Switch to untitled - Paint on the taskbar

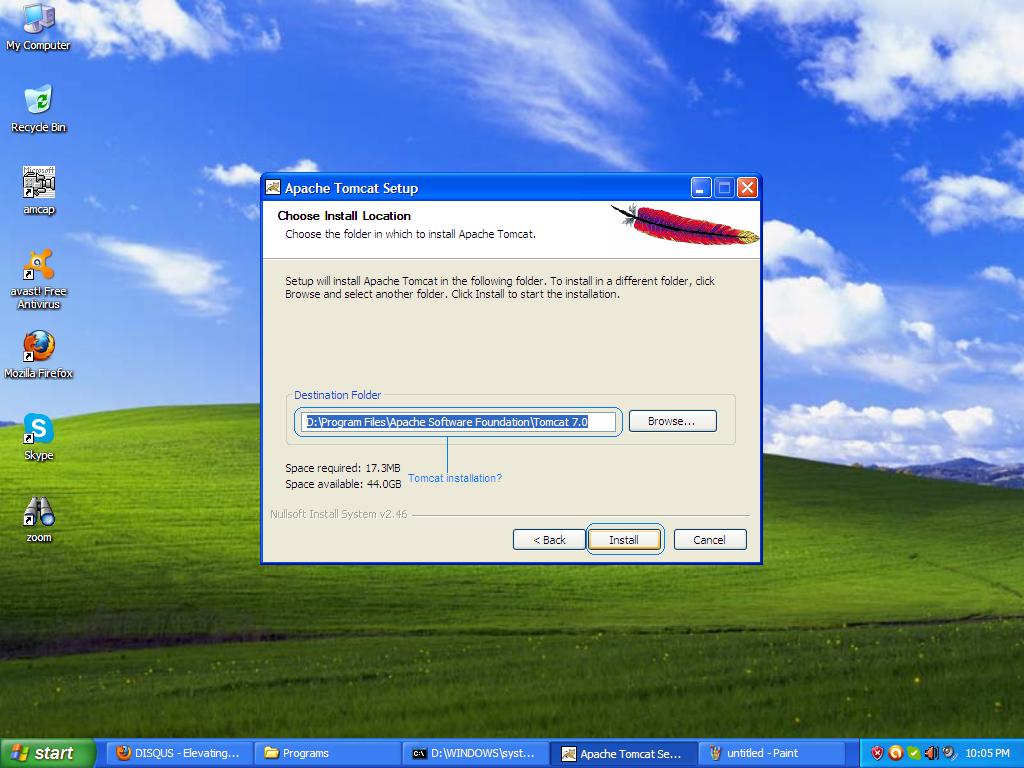pos(773,753)
